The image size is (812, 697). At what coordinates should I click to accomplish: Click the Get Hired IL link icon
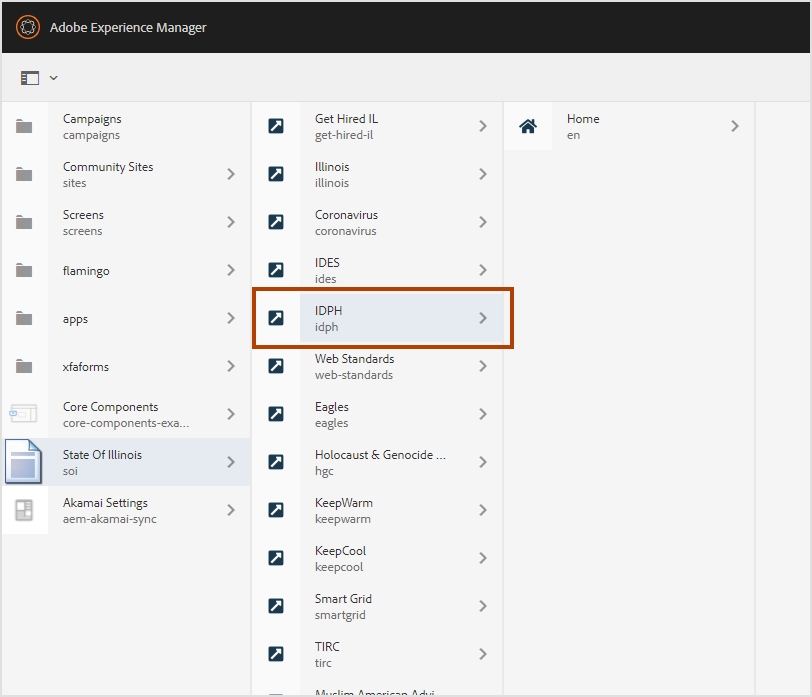click(276, 126)
